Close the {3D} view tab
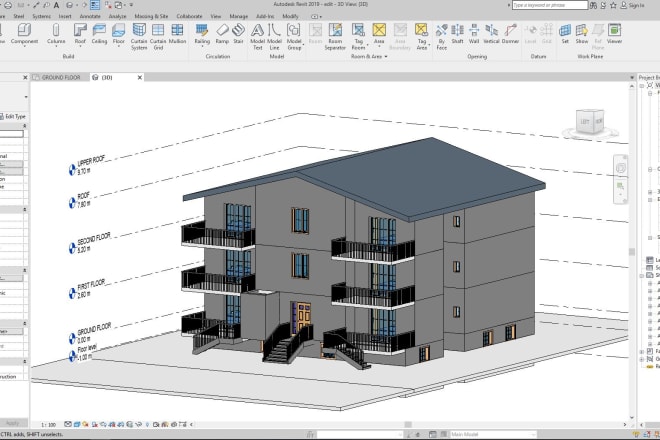 140,77
